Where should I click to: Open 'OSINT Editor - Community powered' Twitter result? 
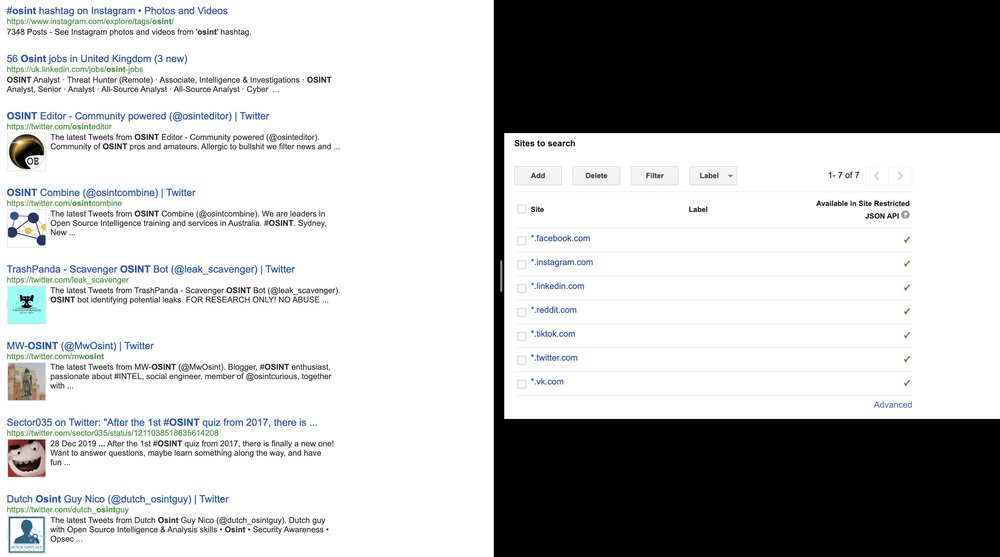(x=138, y=116)
